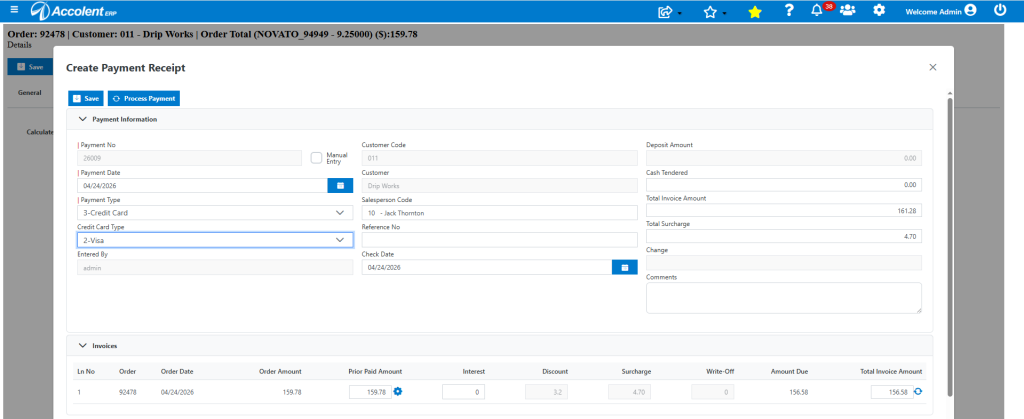Viewport: 1024px width, 419px height.
Task: Open the share shortcut icon menu
Action: click(x=669, y=11)
